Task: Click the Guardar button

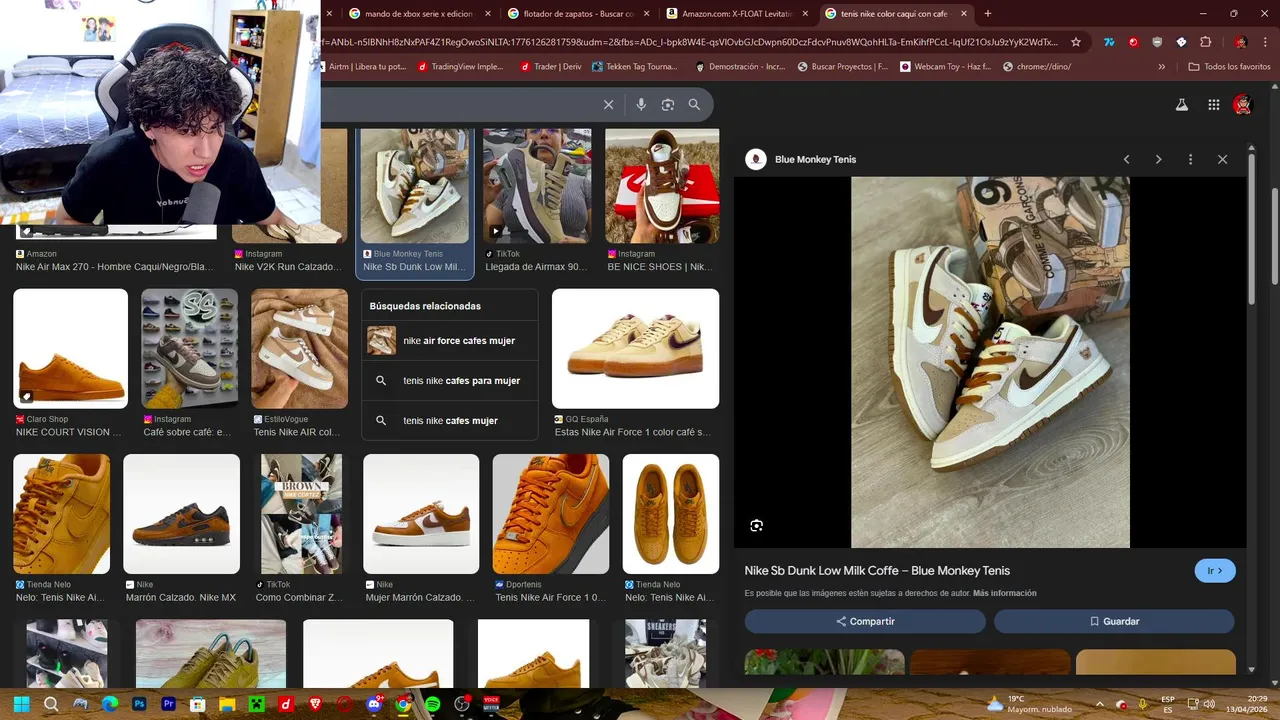Action: (1114, 621)
